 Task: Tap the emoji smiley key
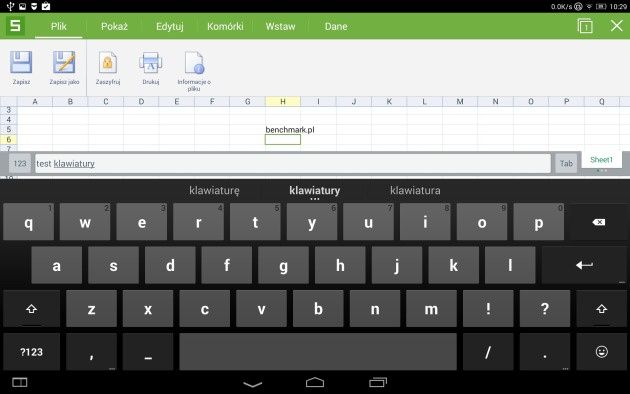[601, 352]
